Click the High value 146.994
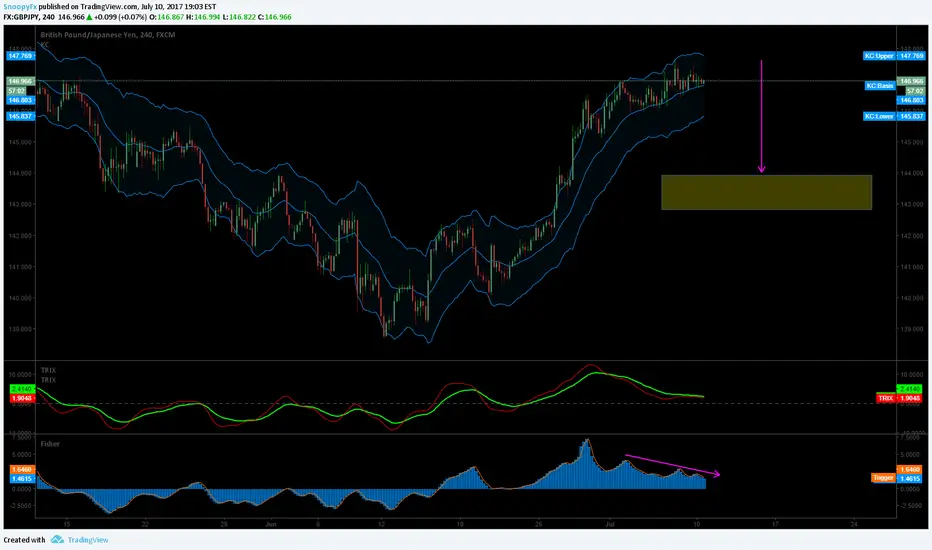The image size is (932, 550). click(x=207, y=17)
